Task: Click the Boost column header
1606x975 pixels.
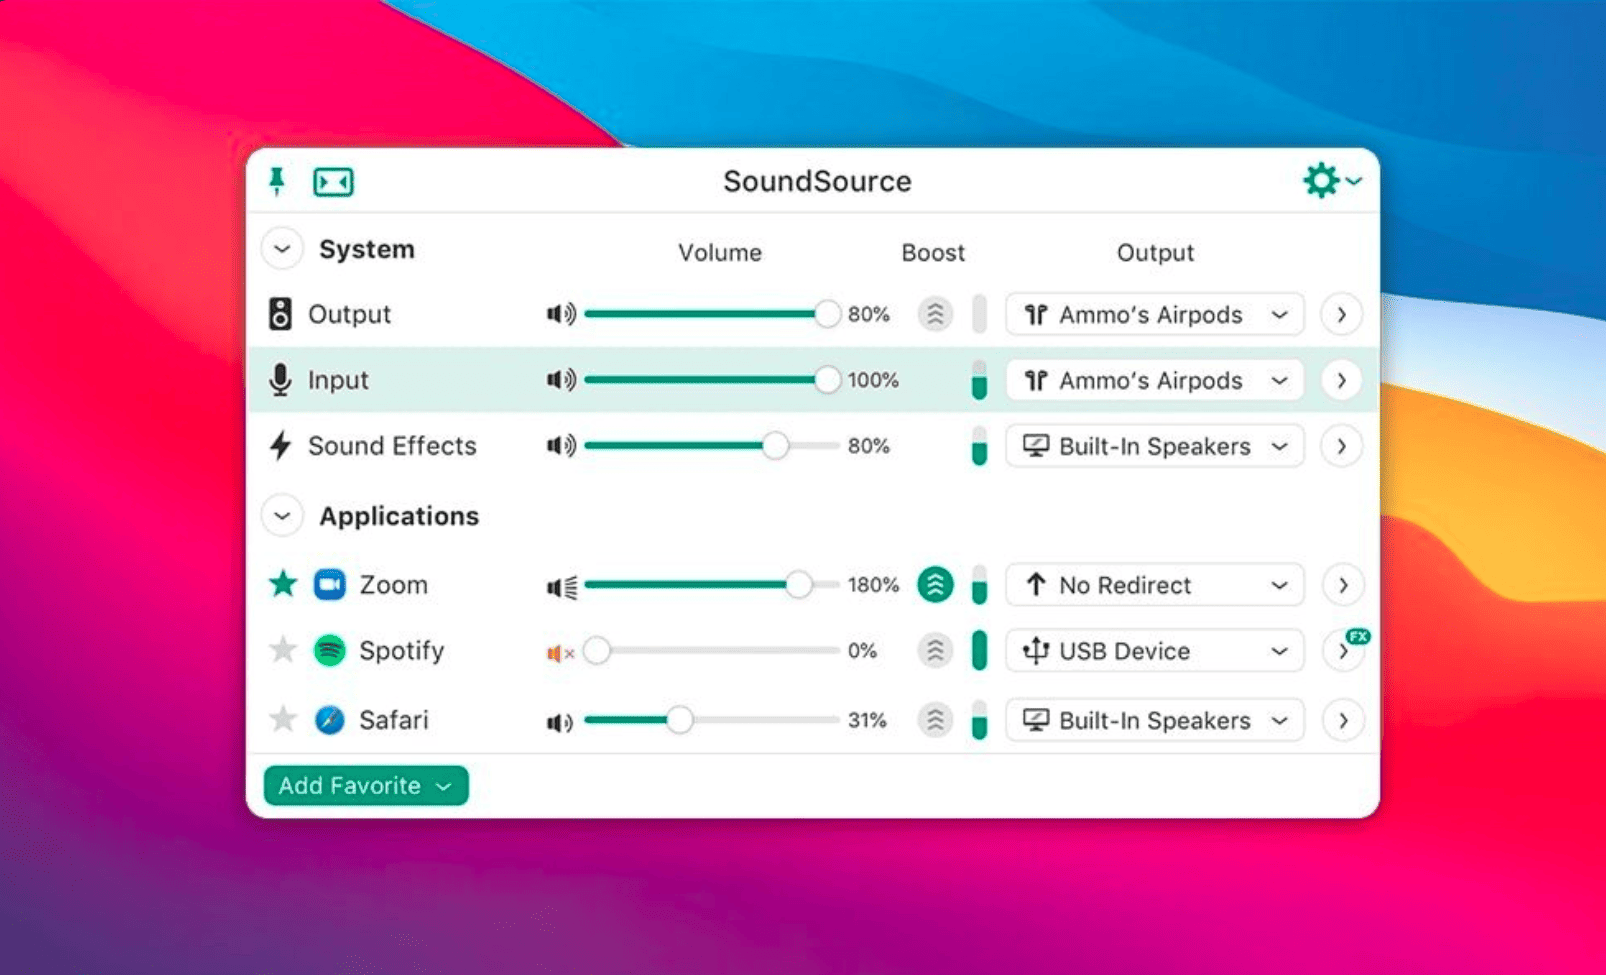Action: click(x=933, y=252)
